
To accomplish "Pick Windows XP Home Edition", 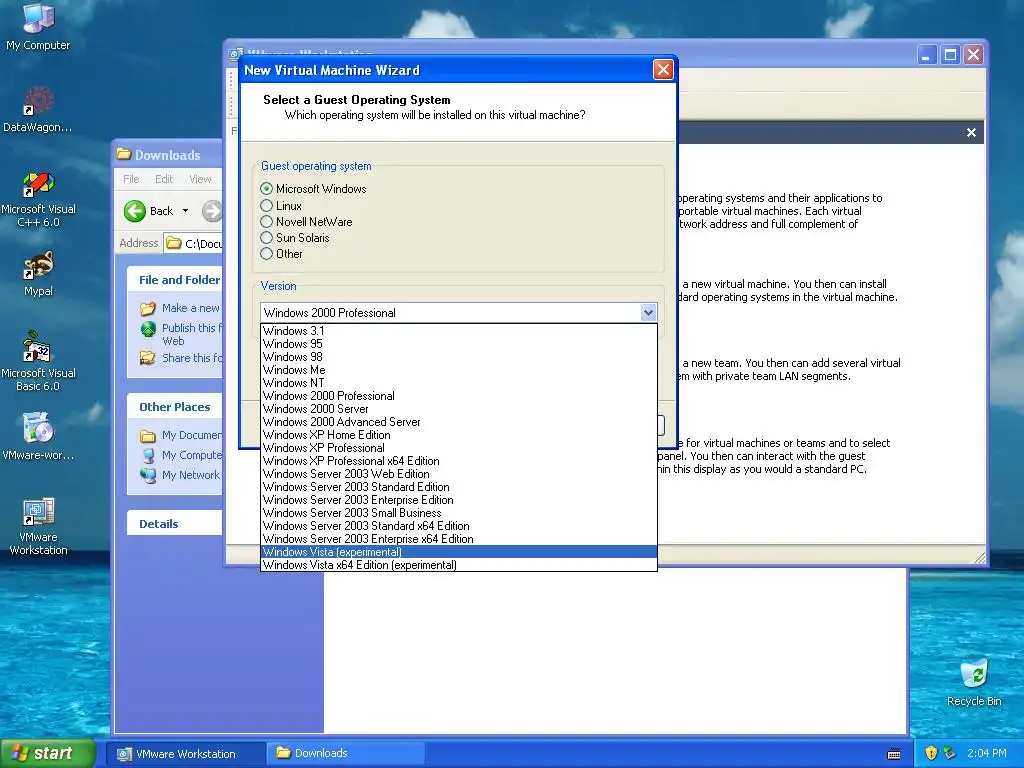I will tap(458, 435).
